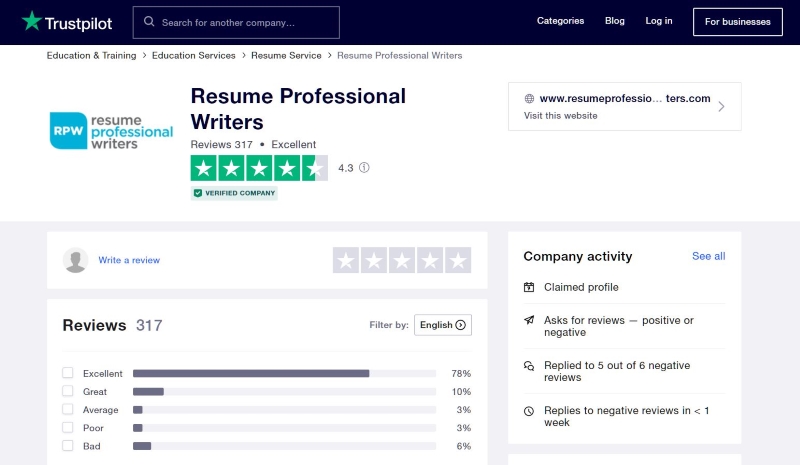Select three stars in Write a review rating

[x=402, y=260]
